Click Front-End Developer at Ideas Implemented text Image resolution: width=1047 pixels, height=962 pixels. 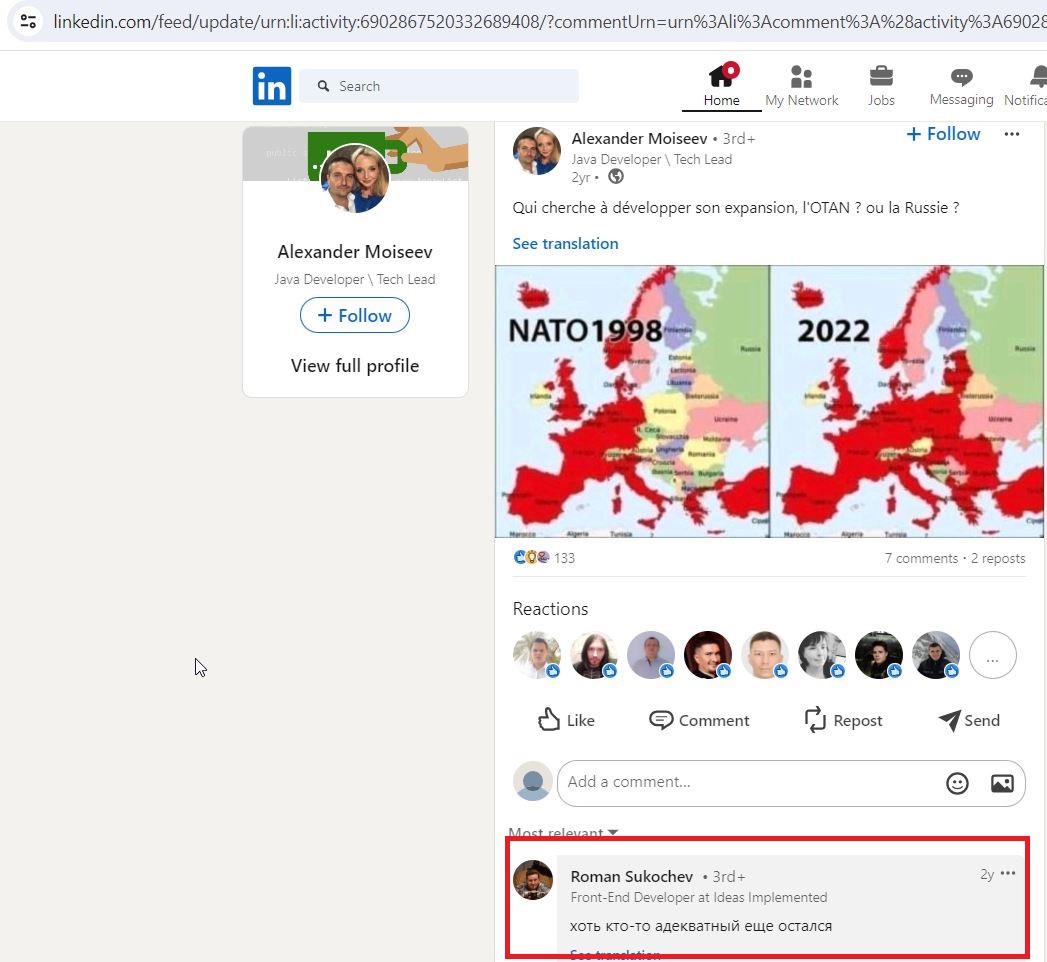pos(698,897)
